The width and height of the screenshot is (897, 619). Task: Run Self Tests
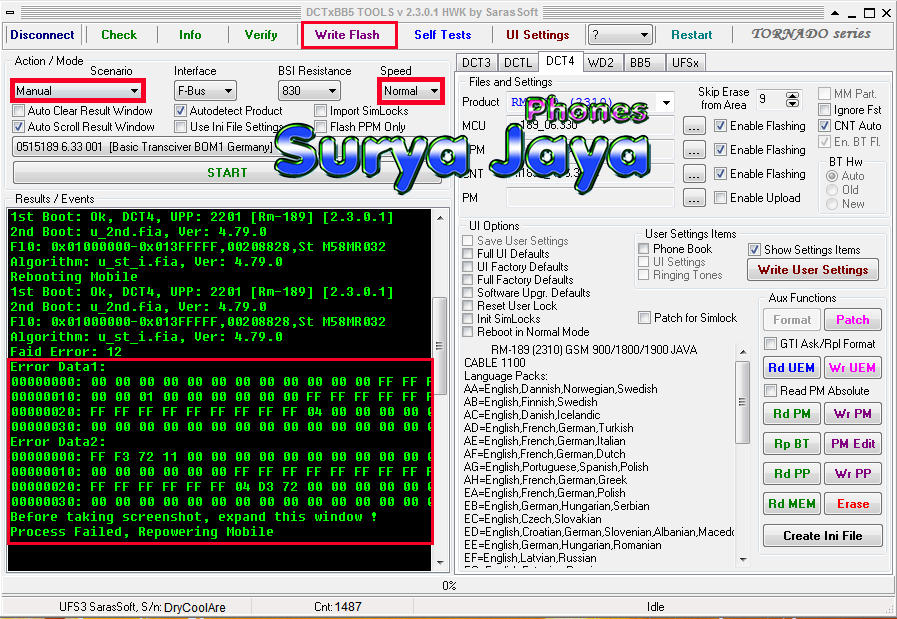pos(443,35)
